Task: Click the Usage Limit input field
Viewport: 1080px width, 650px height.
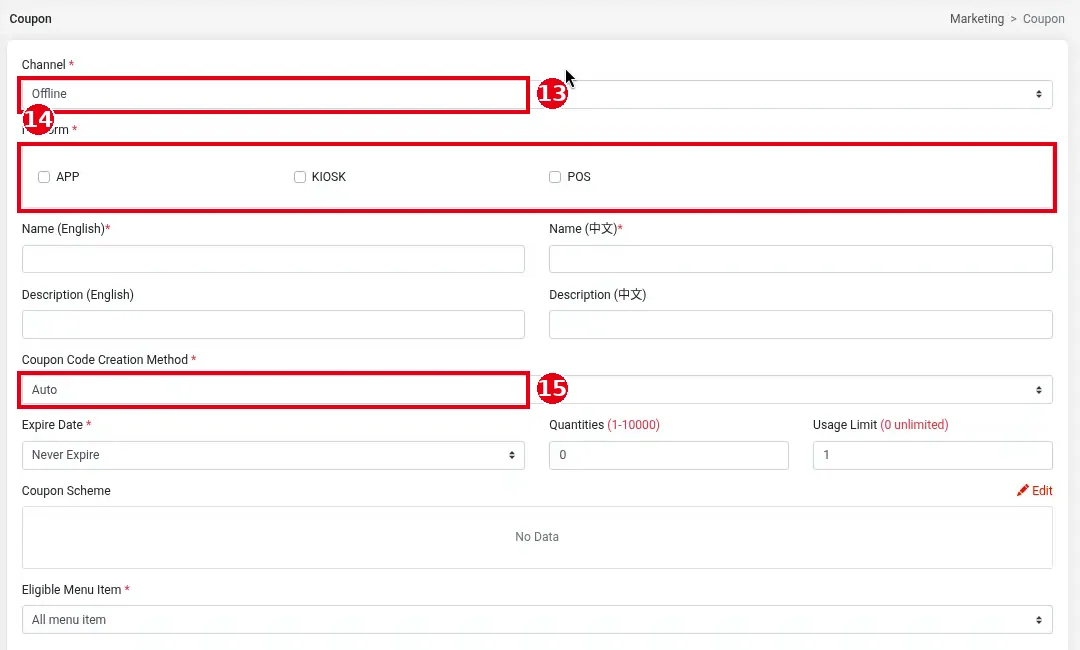Action: [933, 455]
